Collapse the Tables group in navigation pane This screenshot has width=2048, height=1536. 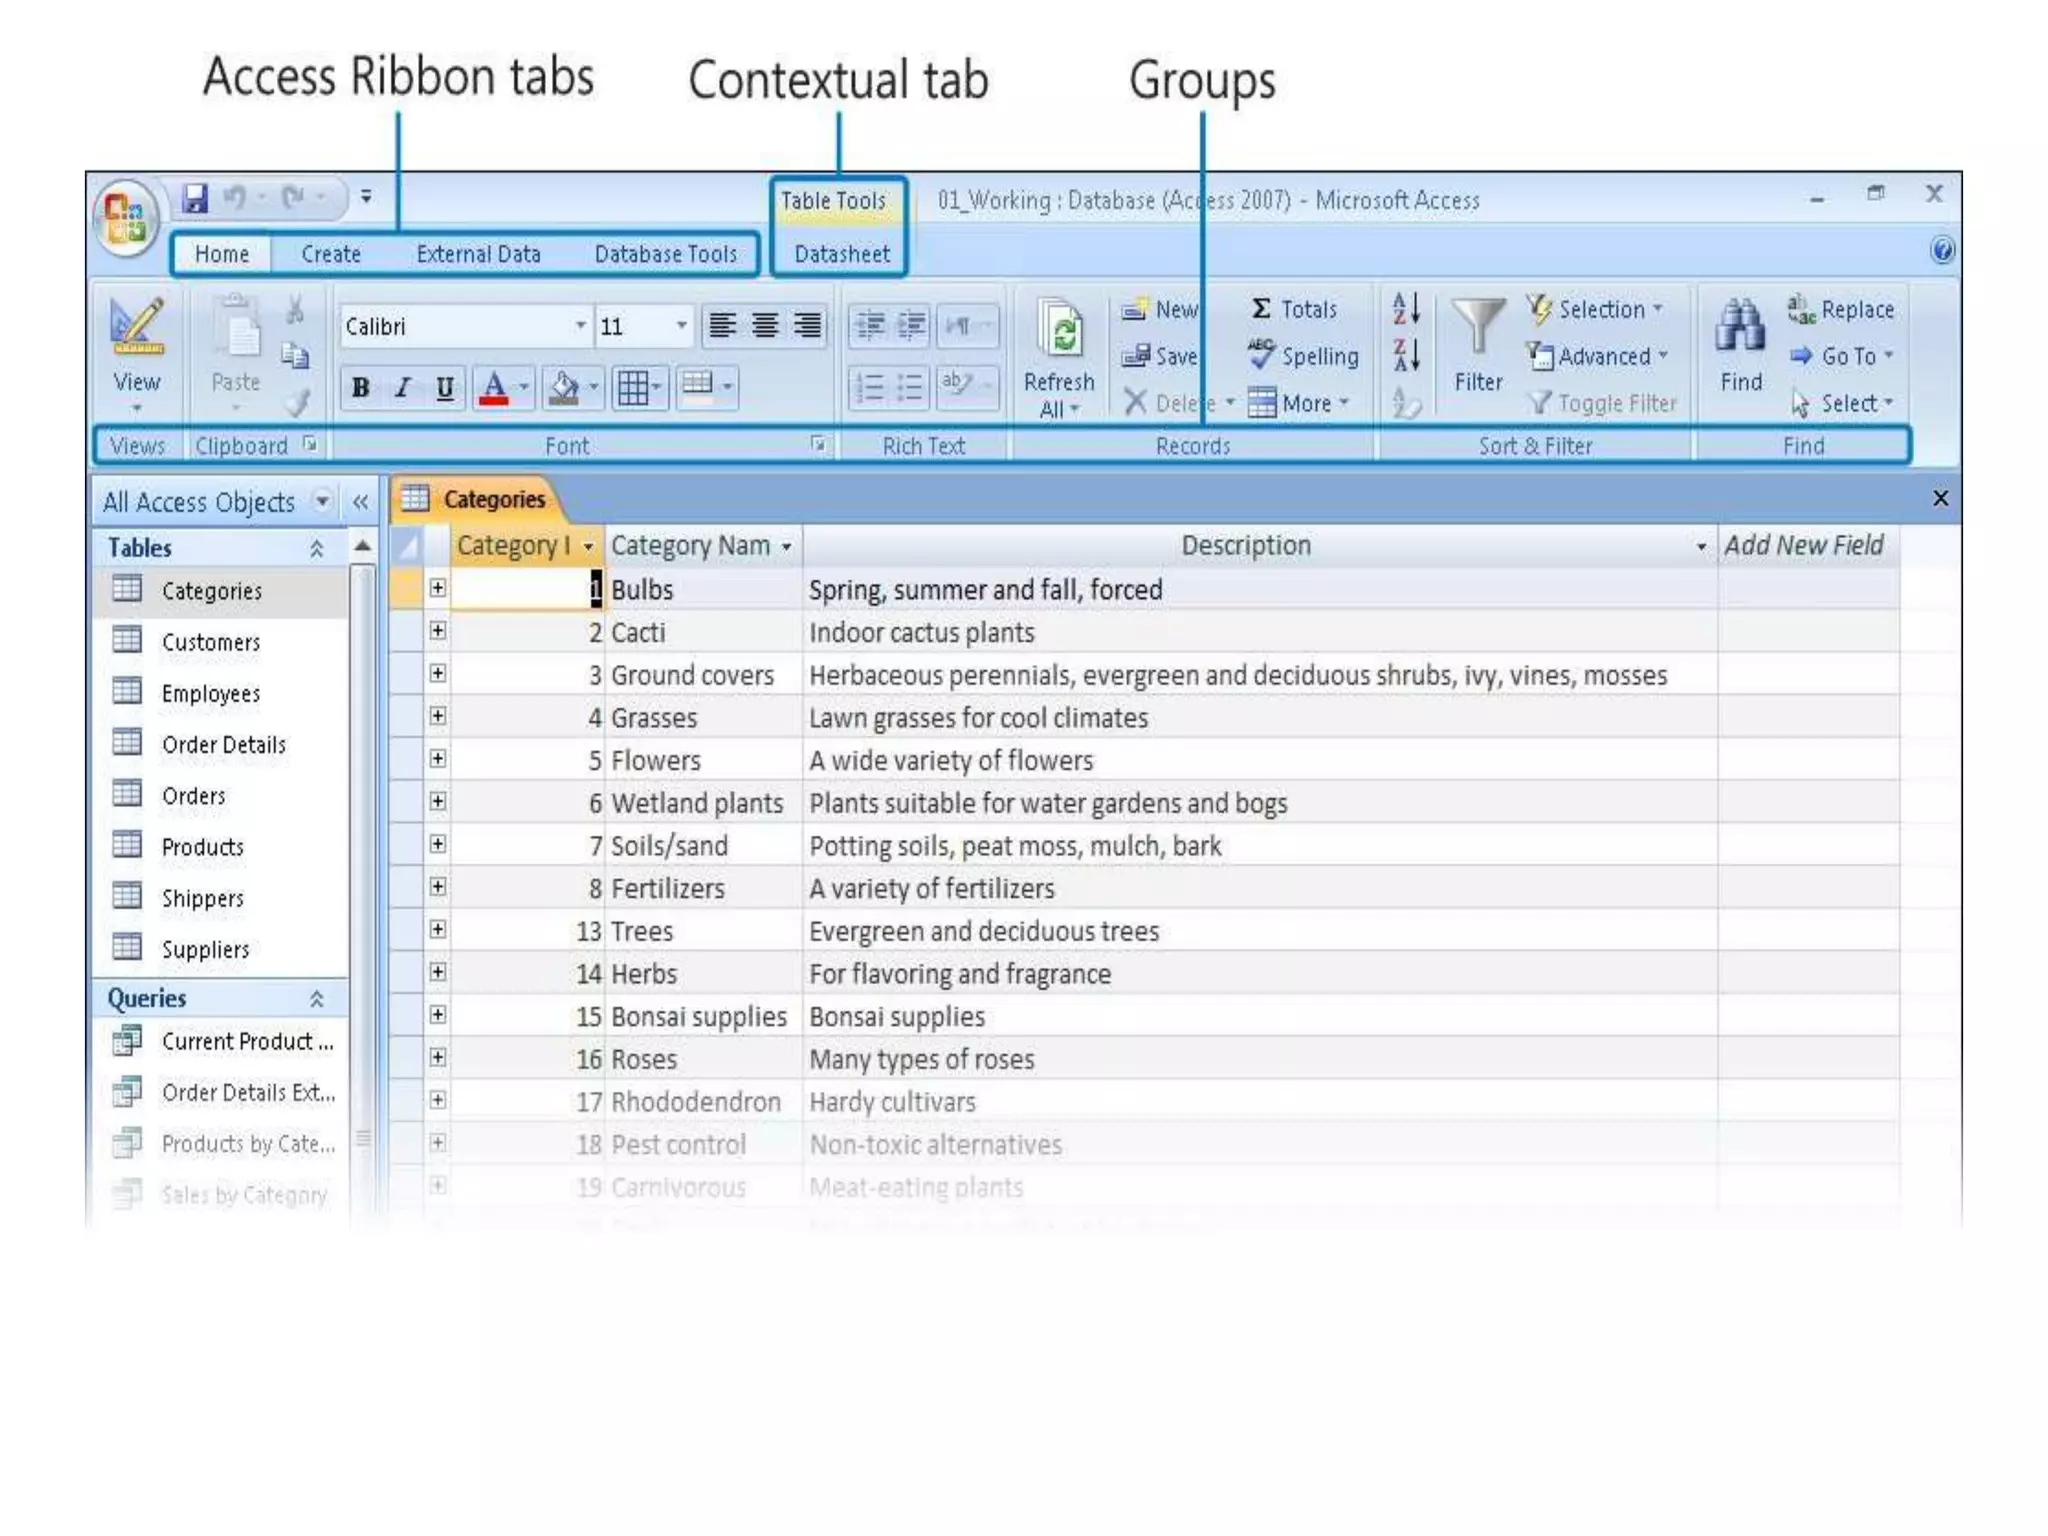tap(316, 548)
